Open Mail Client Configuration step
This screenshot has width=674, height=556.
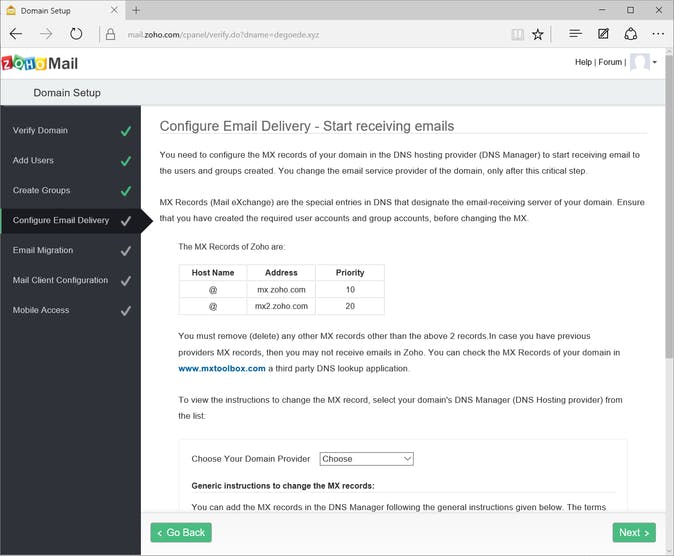pyautogui.click(x=60, y=280)
